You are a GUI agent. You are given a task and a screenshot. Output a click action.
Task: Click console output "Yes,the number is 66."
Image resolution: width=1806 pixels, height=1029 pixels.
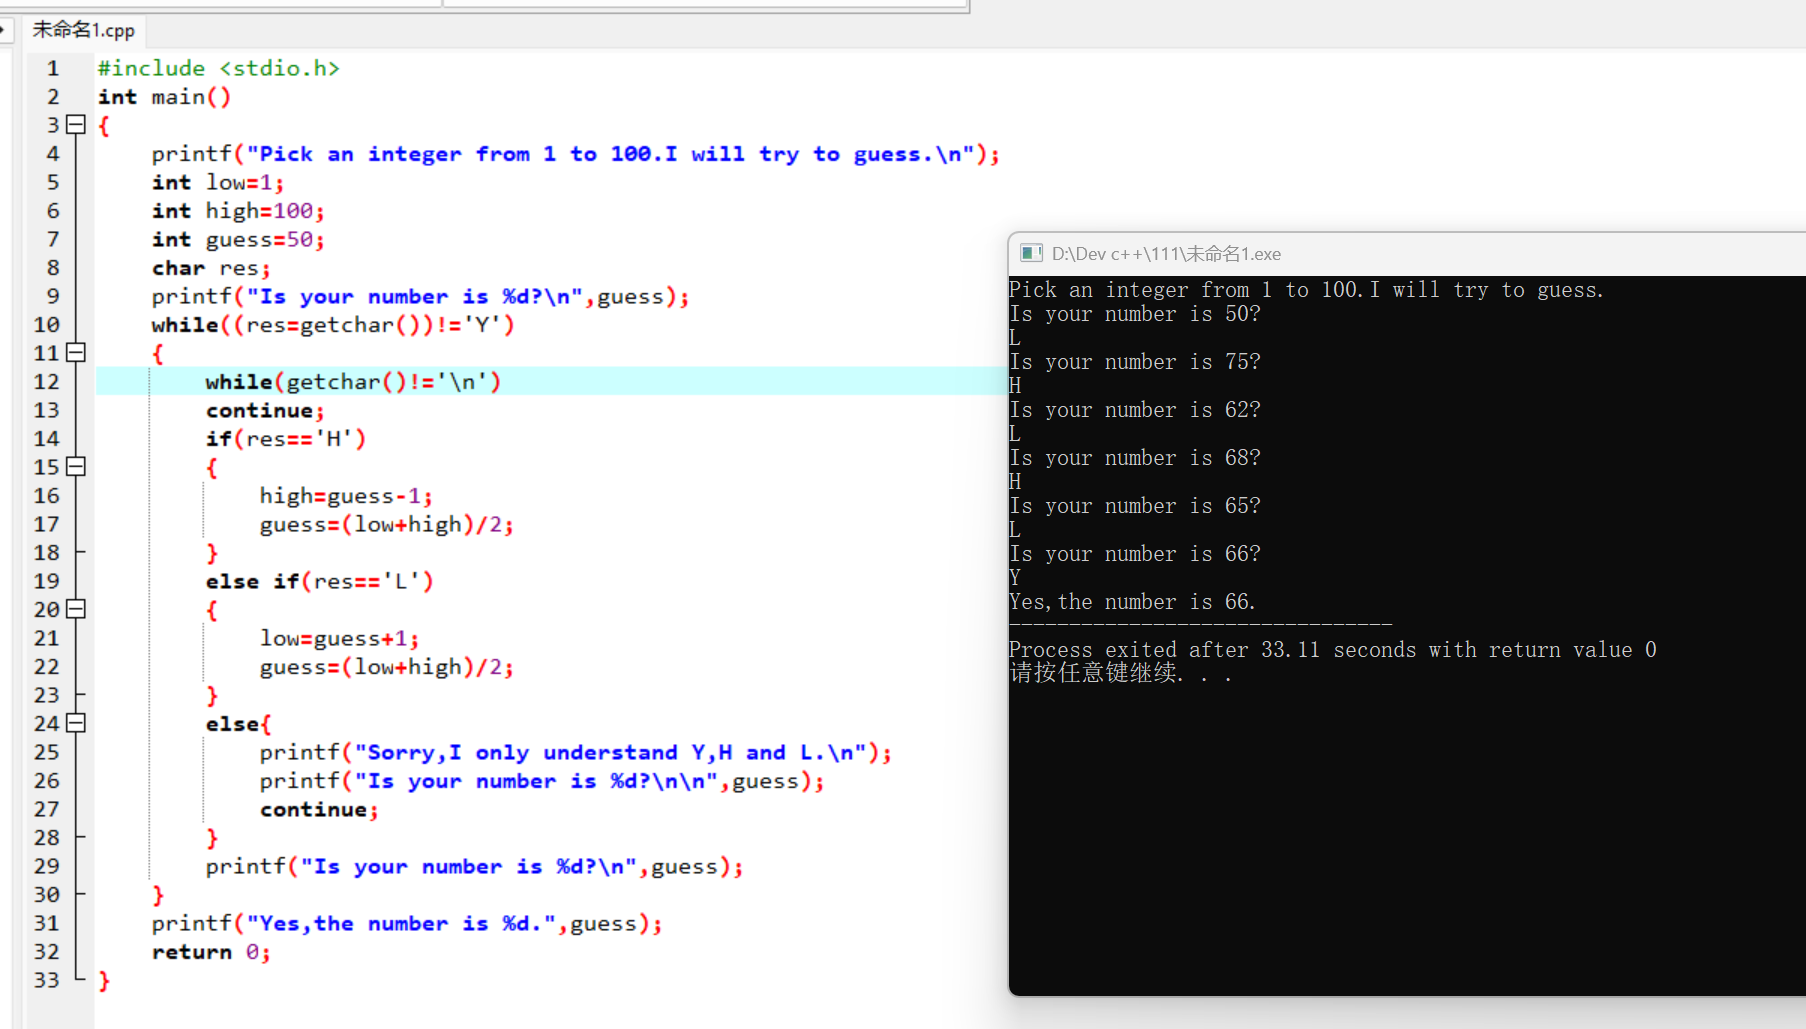tap(1132, 602)
